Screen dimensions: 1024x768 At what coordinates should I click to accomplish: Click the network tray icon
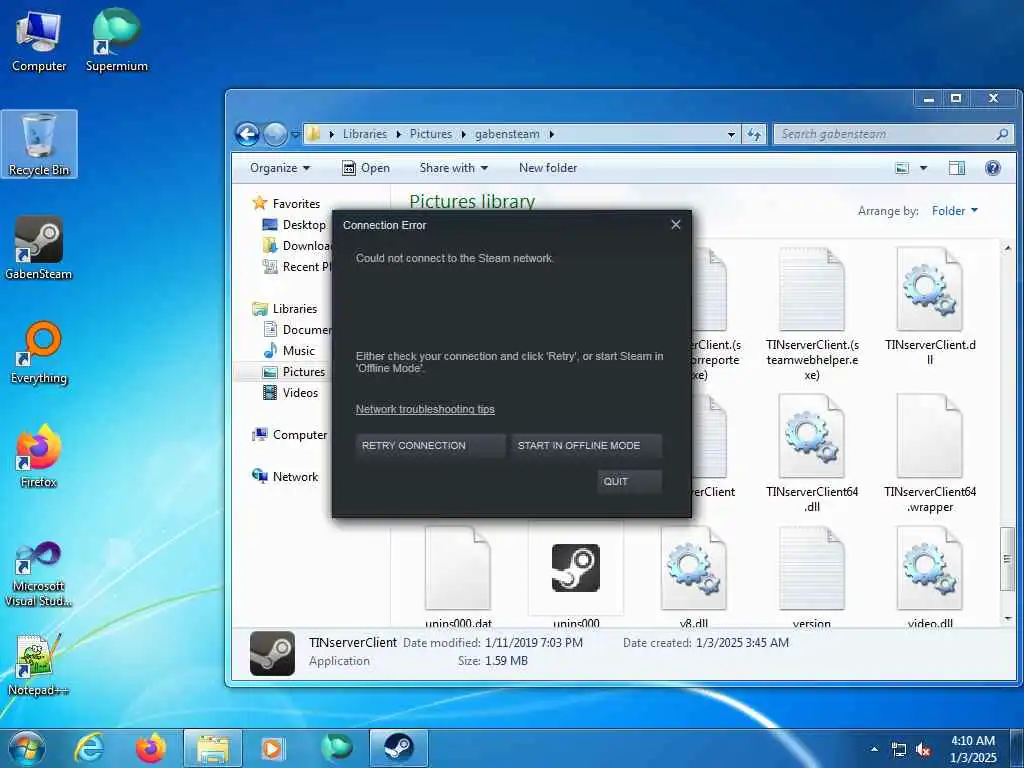click(x=899, y=750)
